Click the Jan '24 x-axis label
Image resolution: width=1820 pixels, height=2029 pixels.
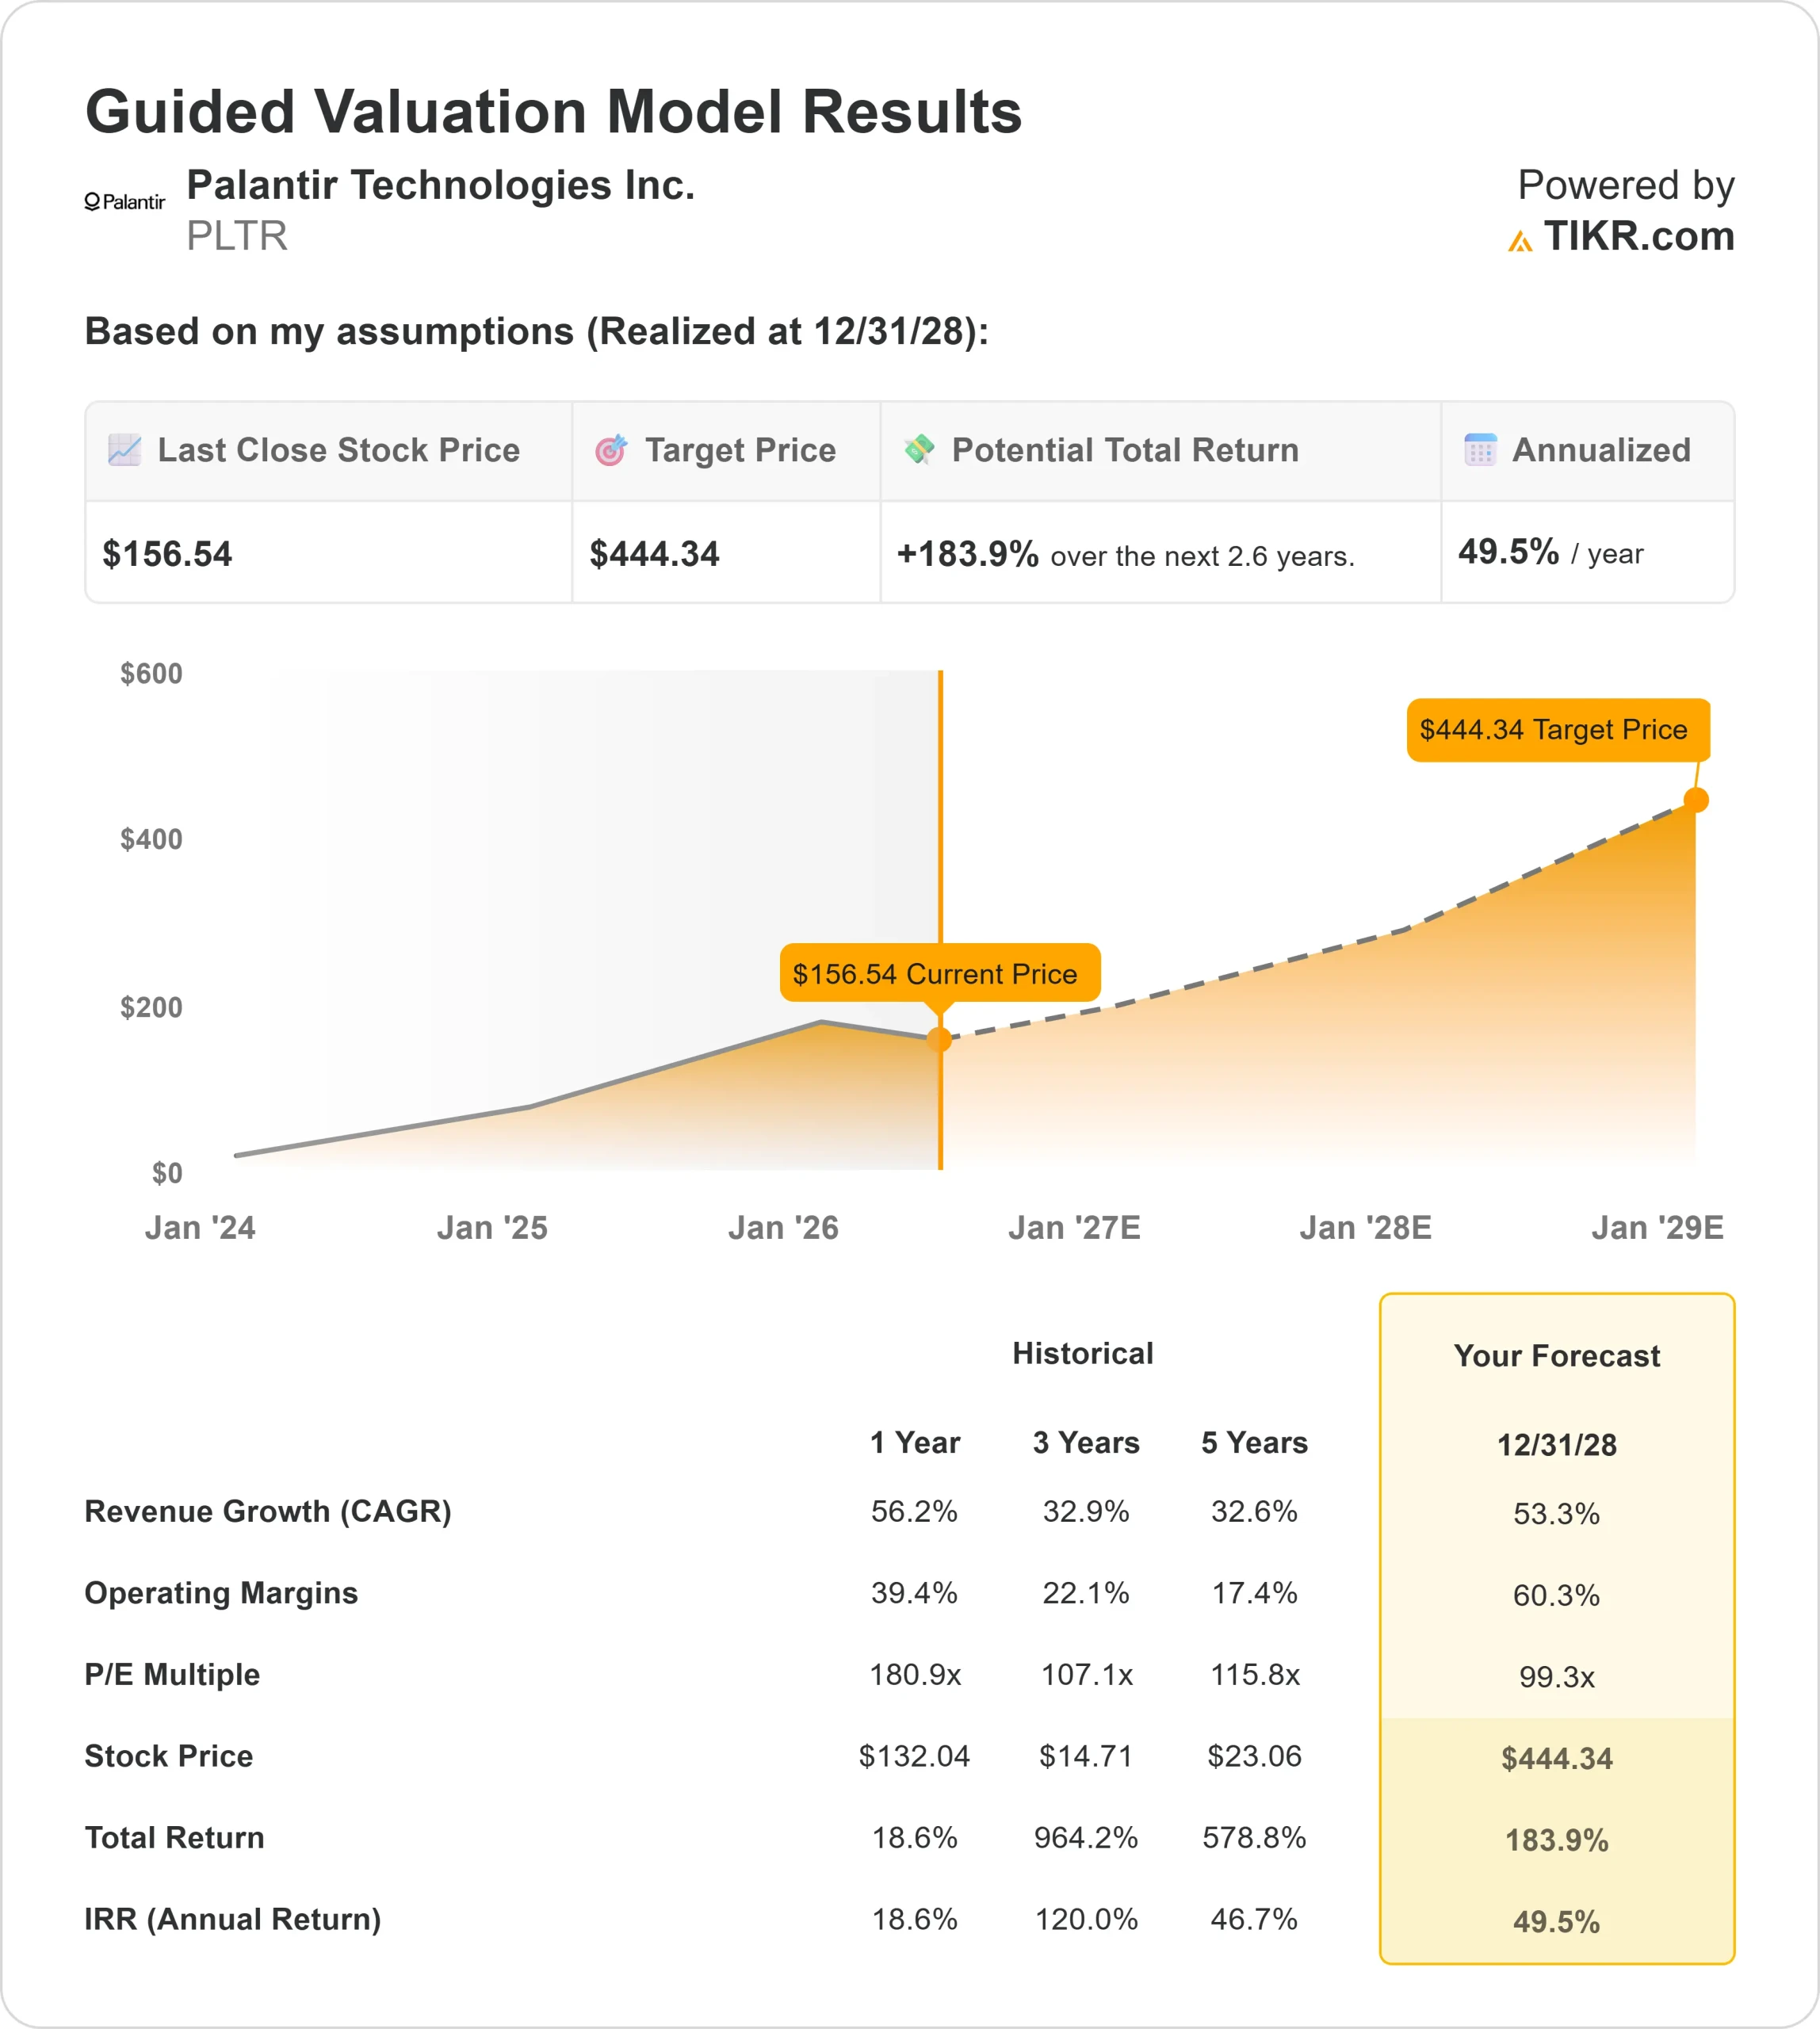tap(200, 1228)
